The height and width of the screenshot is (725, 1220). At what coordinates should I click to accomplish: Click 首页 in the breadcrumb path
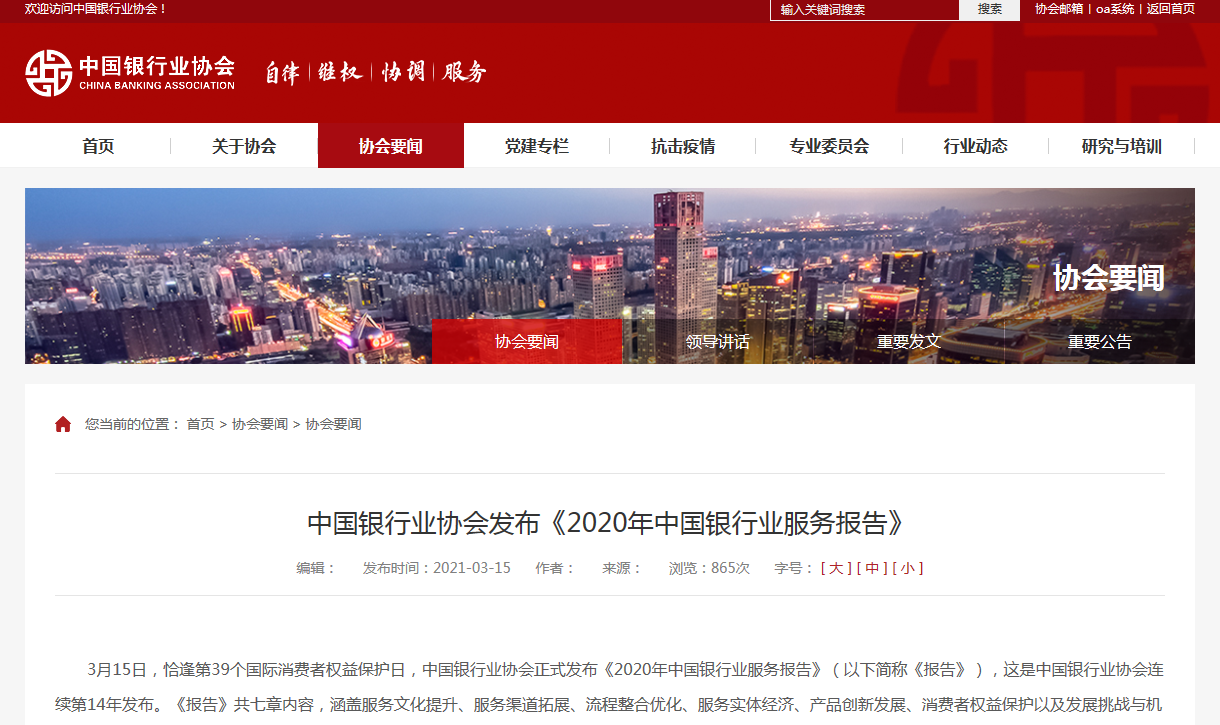coord(200,424)
